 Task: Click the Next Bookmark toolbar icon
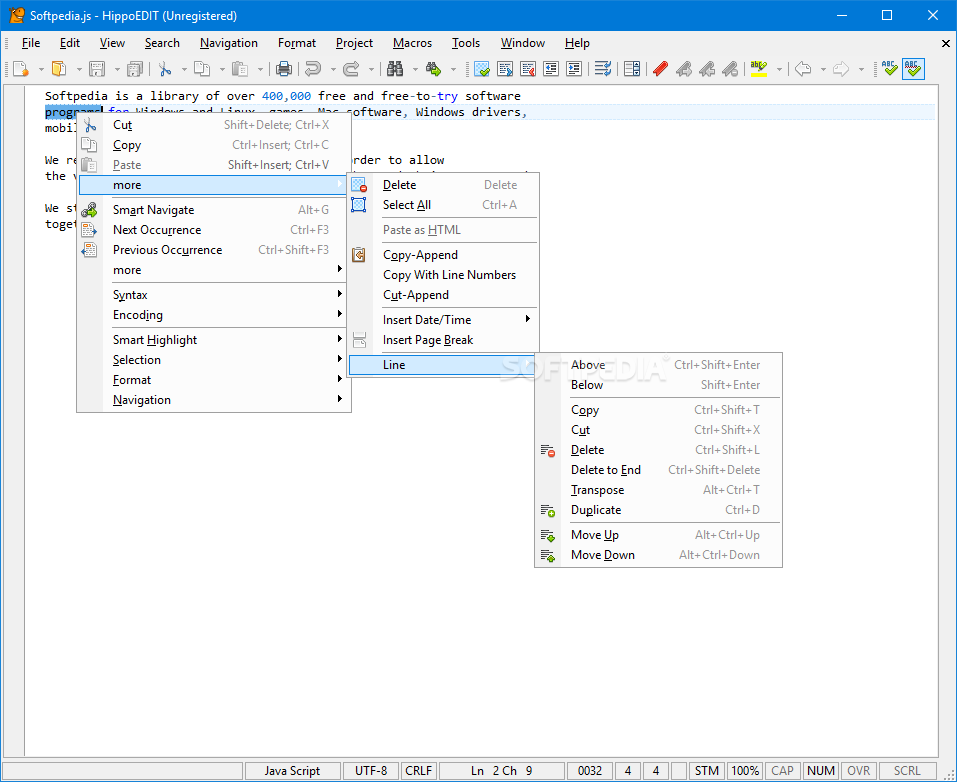tap(684, 69)
